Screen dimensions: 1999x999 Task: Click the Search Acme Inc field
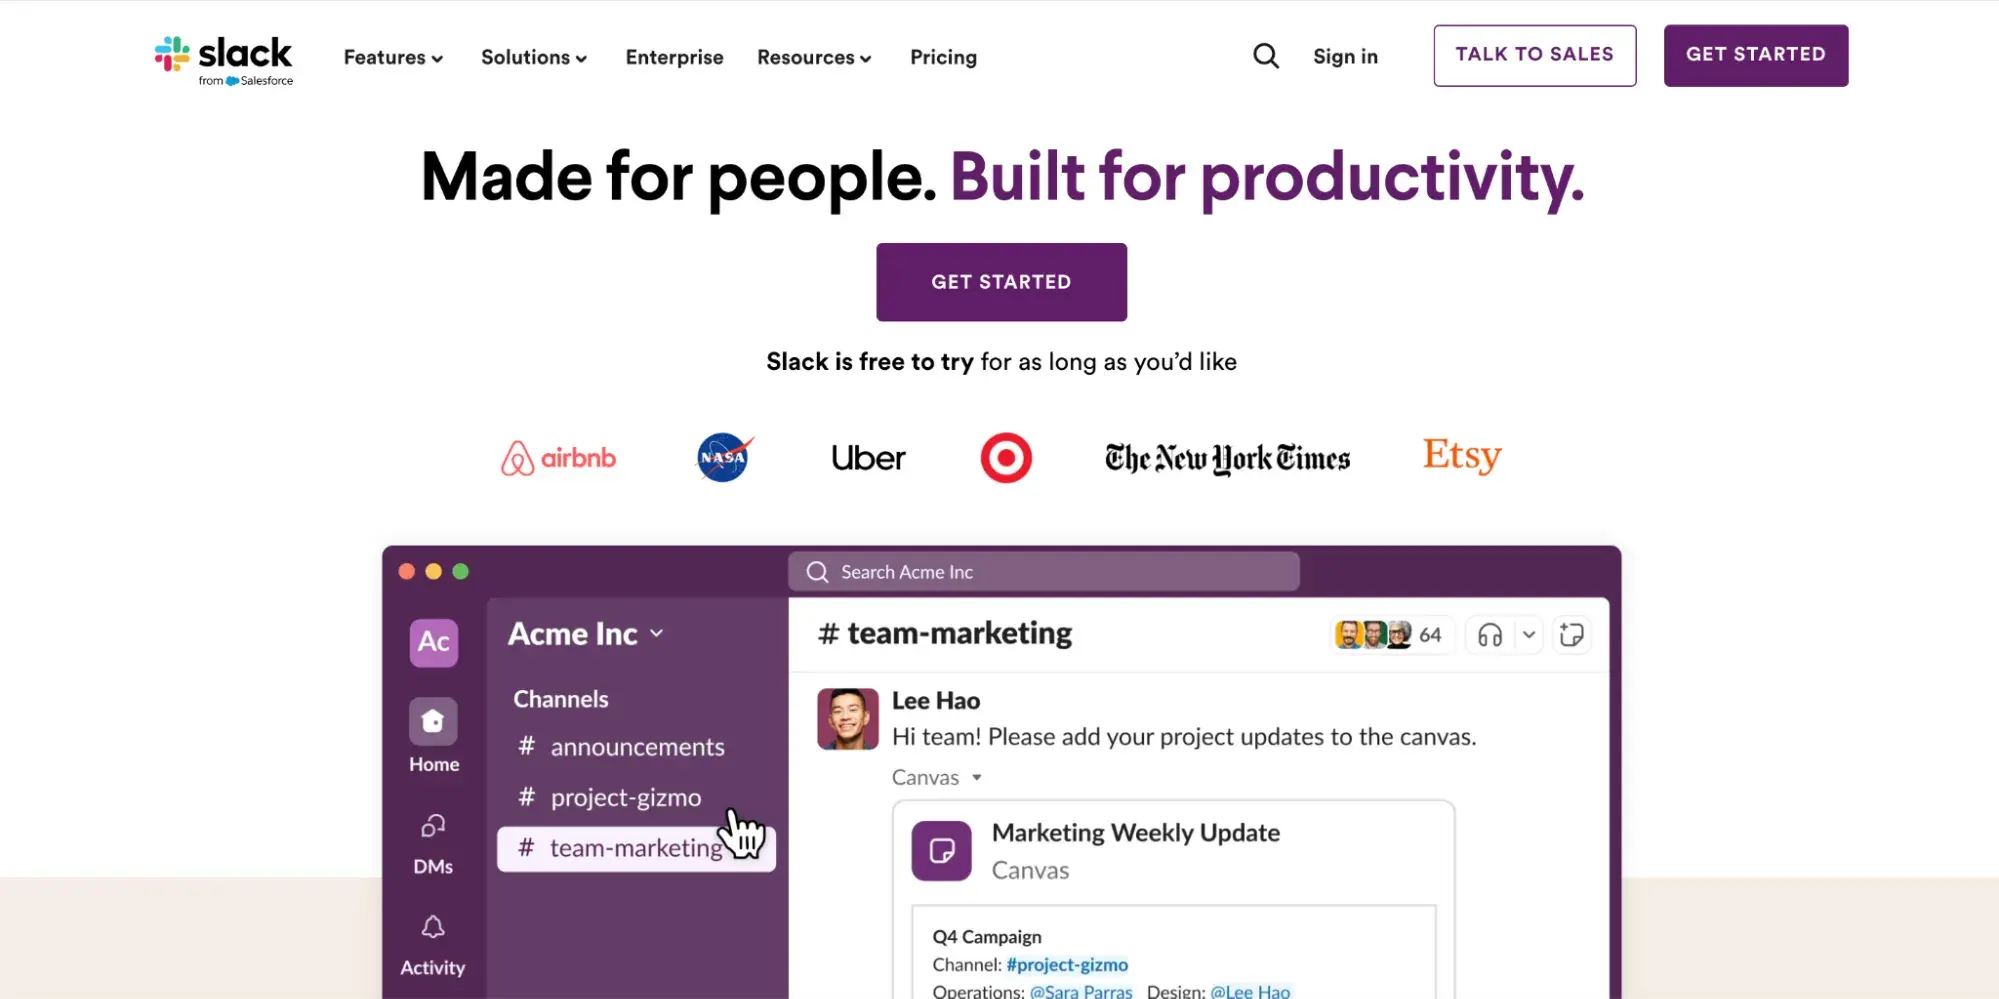[1043, 572]
